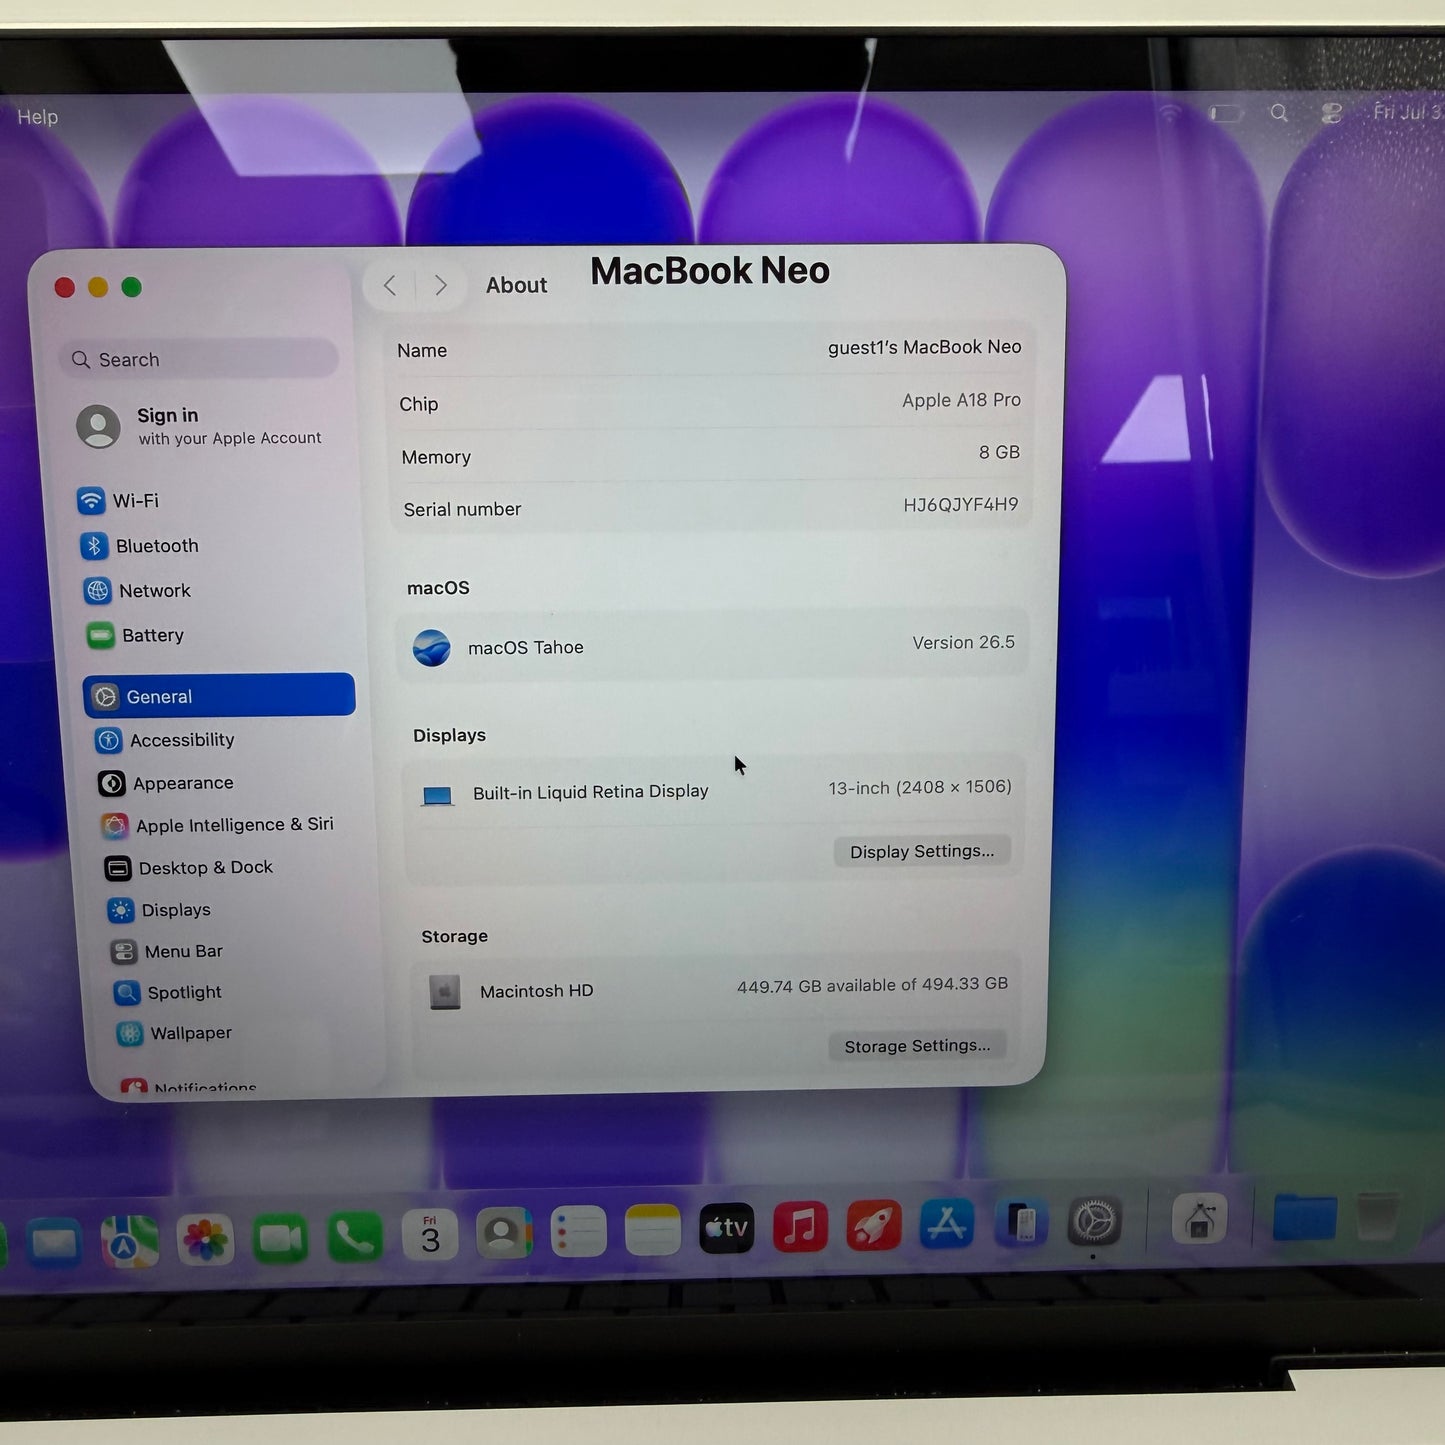This screenshot has height=1445, width=1445.
Task: Open the blue folder in Dock
Action: [x=1305, y=1217]
